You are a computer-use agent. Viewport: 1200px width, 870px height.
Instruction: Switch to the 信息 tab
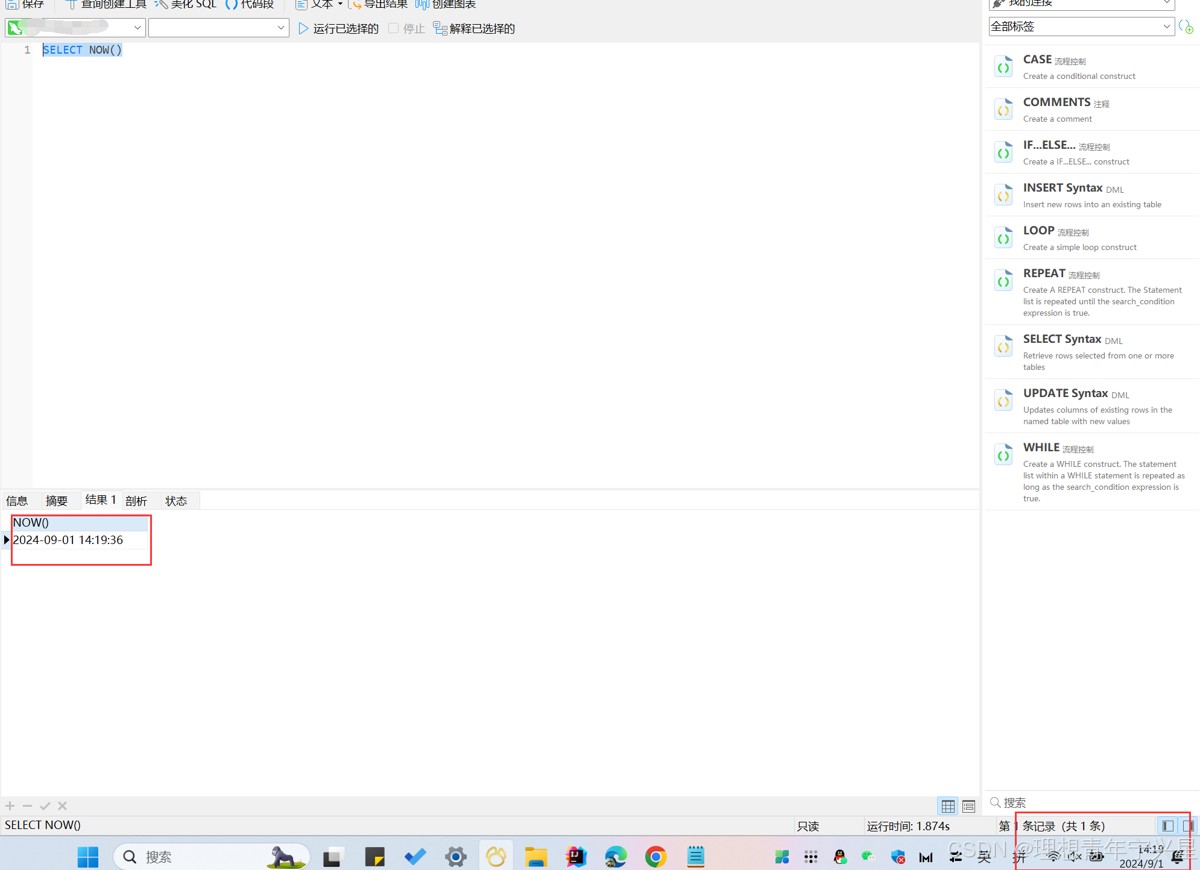(x=17, y=501)
